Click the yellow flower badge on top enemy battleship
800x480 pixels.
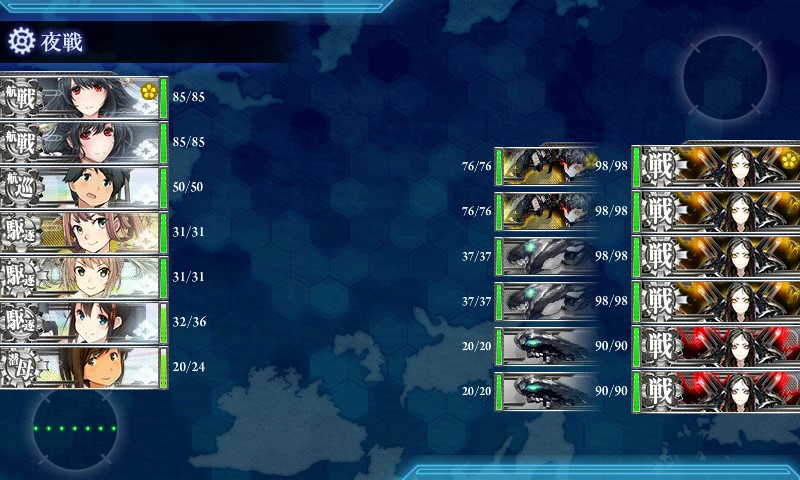tap(789, 161)
